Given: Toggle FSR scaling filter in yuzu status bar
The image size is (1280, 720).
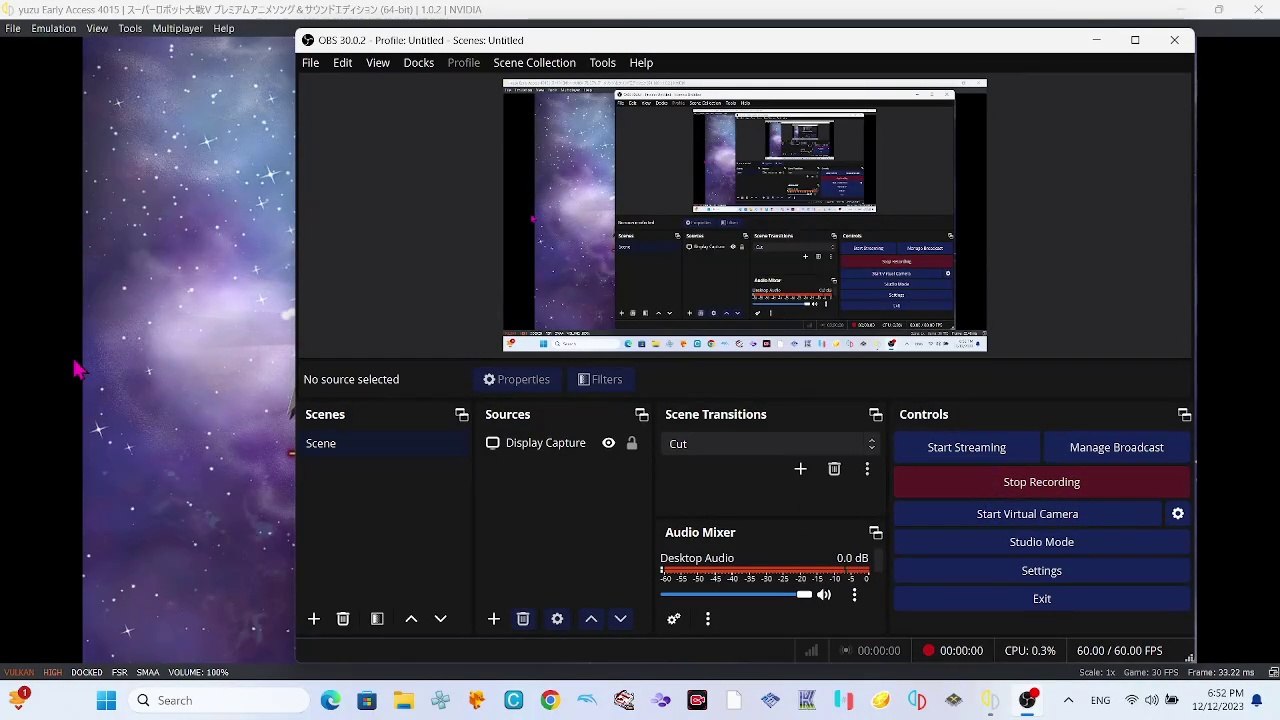Looking at the screenshot, I should click(119, 672).
